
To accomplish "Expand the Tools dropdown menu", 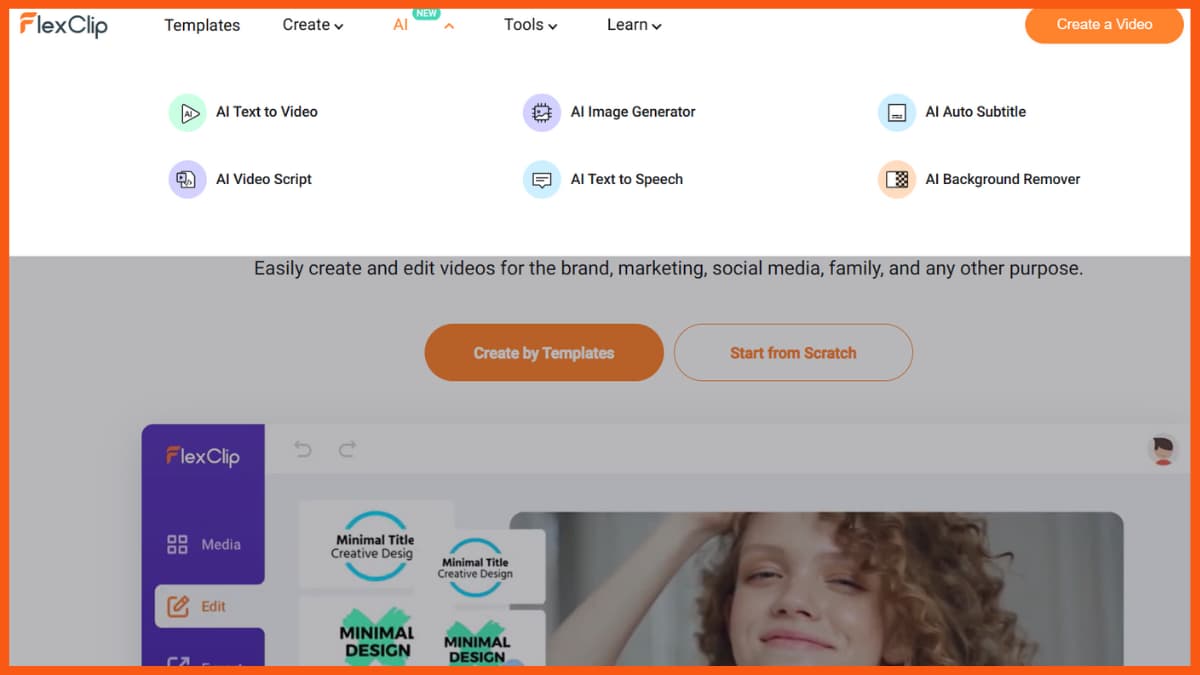I will (531, 25).
